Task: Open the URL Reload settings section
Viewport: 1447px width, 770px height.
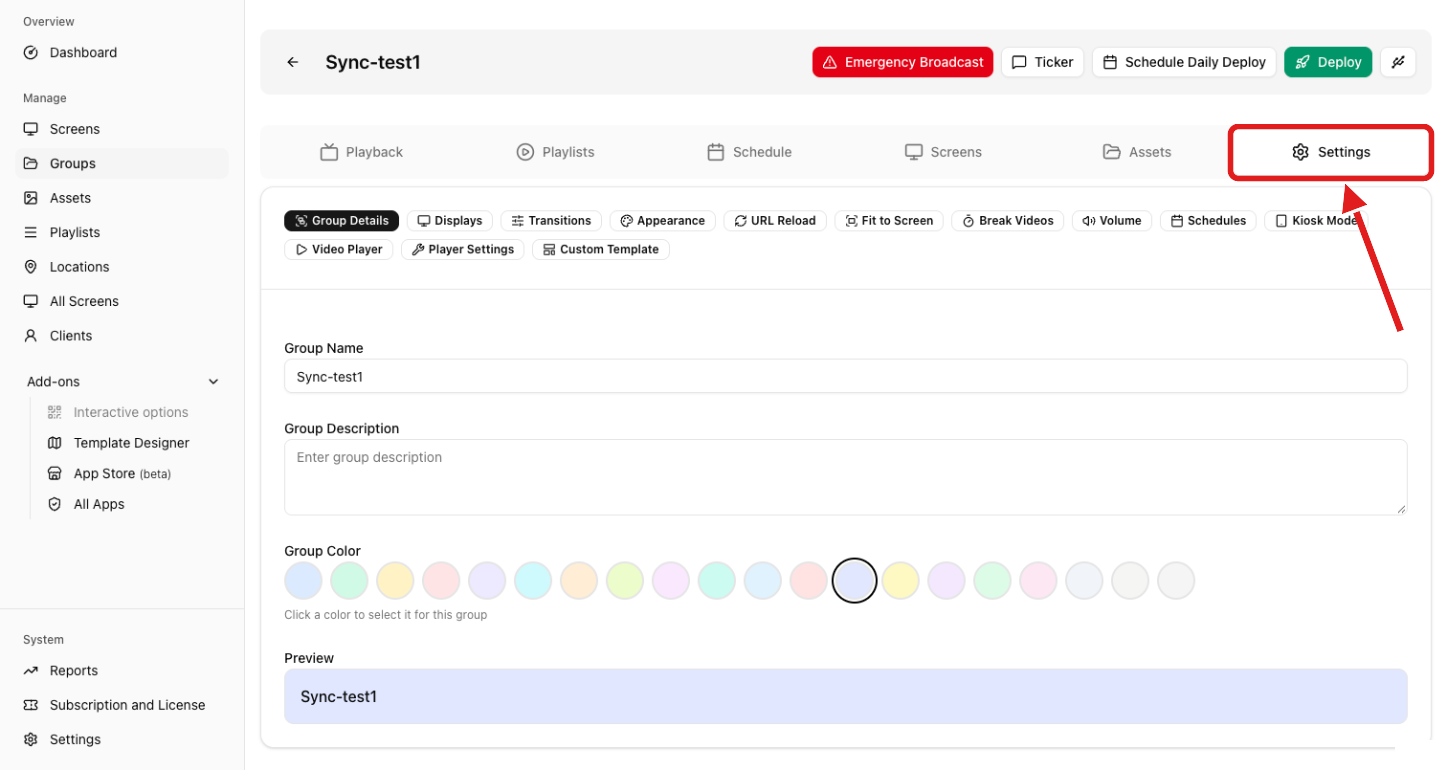Action: 775,221
